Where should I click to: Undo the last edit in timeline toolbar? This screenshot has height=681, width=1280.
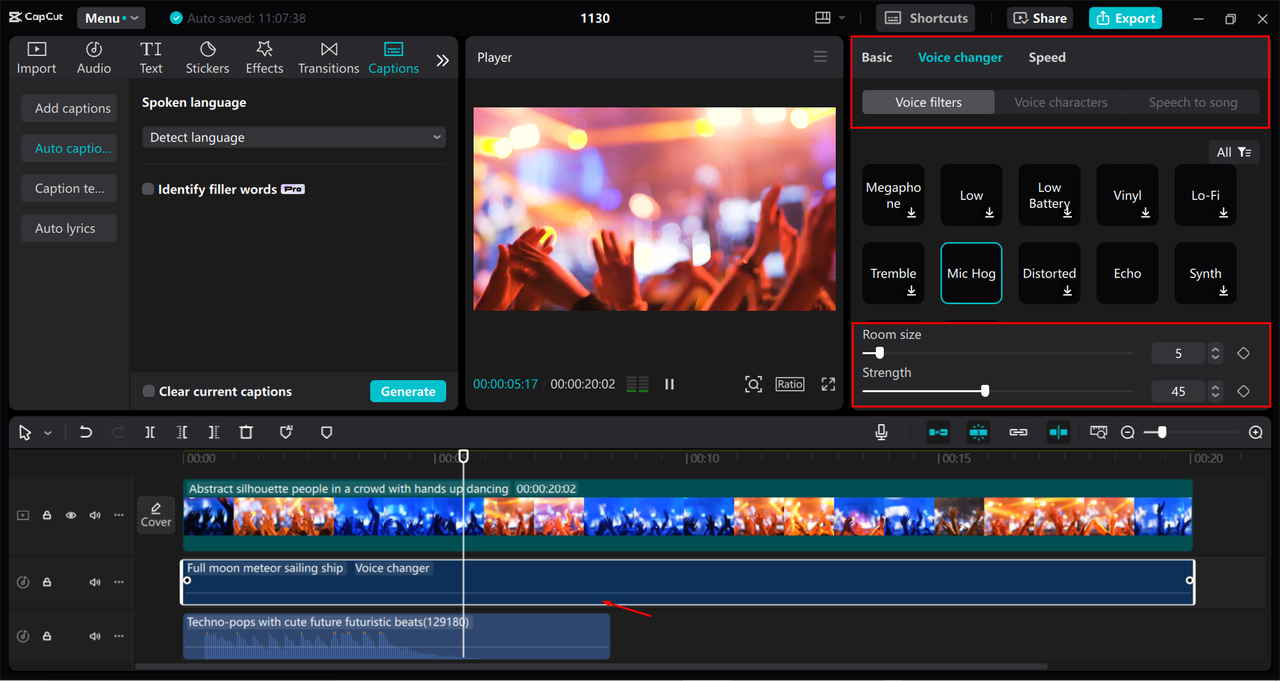click(x=86, y=432)
